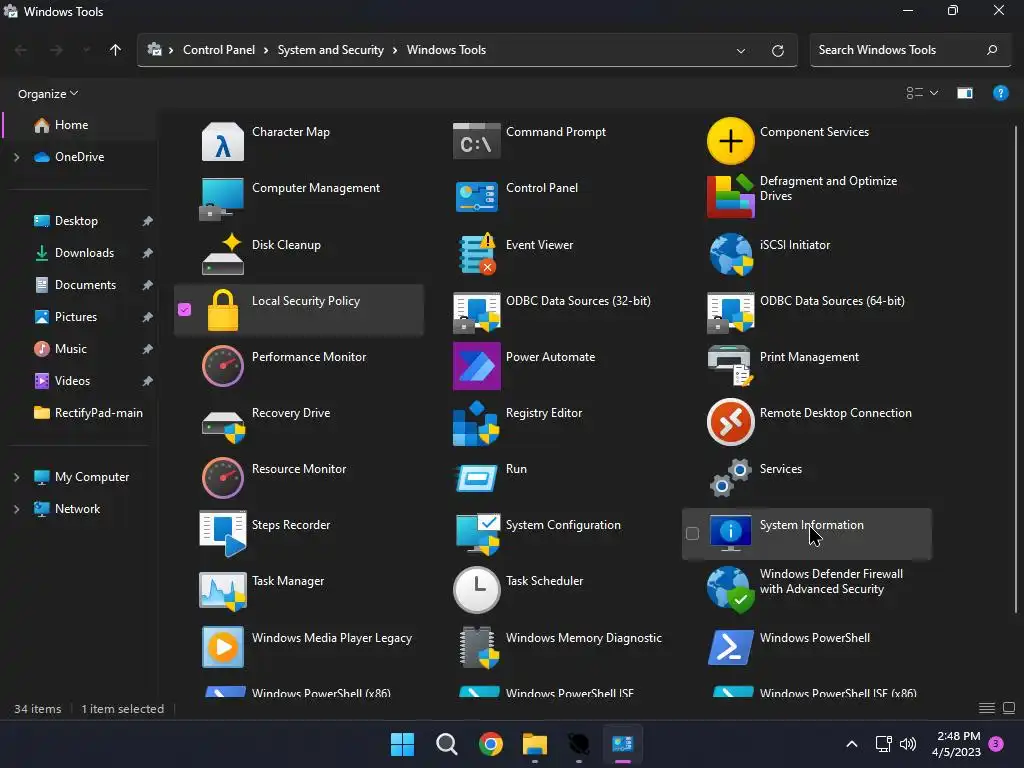This screenshot has width=1024, height=768.
Task: Switch to details view in status bar
Action: (x=987, y=709)
